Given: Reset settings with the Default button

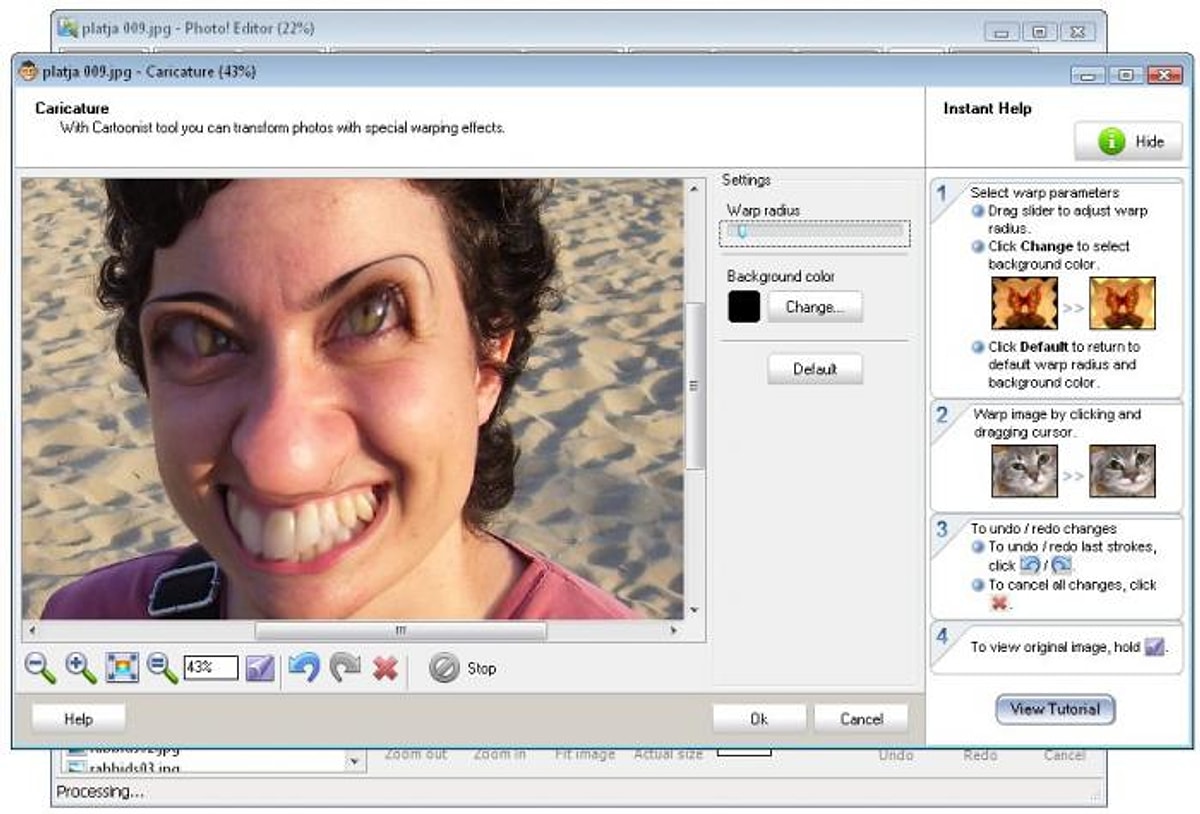Looking at the screenshot, I should [814, 369].
